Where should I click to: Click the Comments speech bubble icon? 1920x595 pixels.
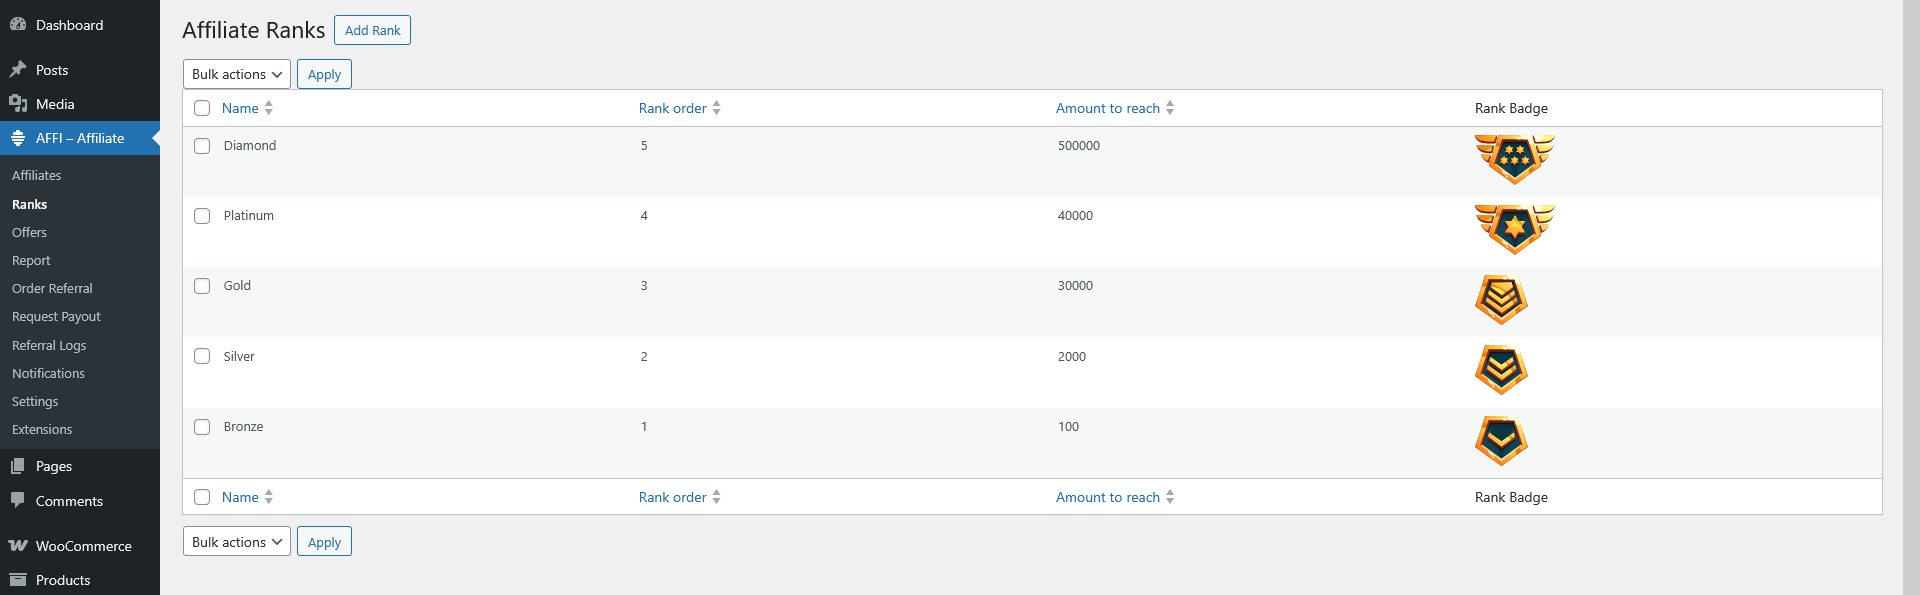(x=18, y=500)
